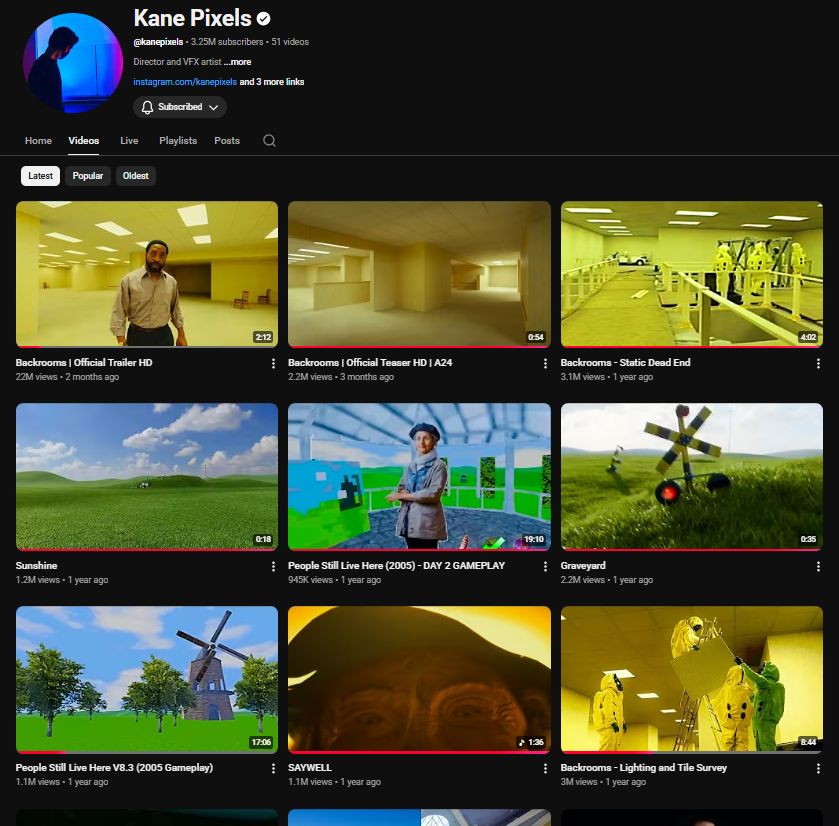
Task: Open three-dot menu for Graveyard video
Action: click(x=818, y=567)
